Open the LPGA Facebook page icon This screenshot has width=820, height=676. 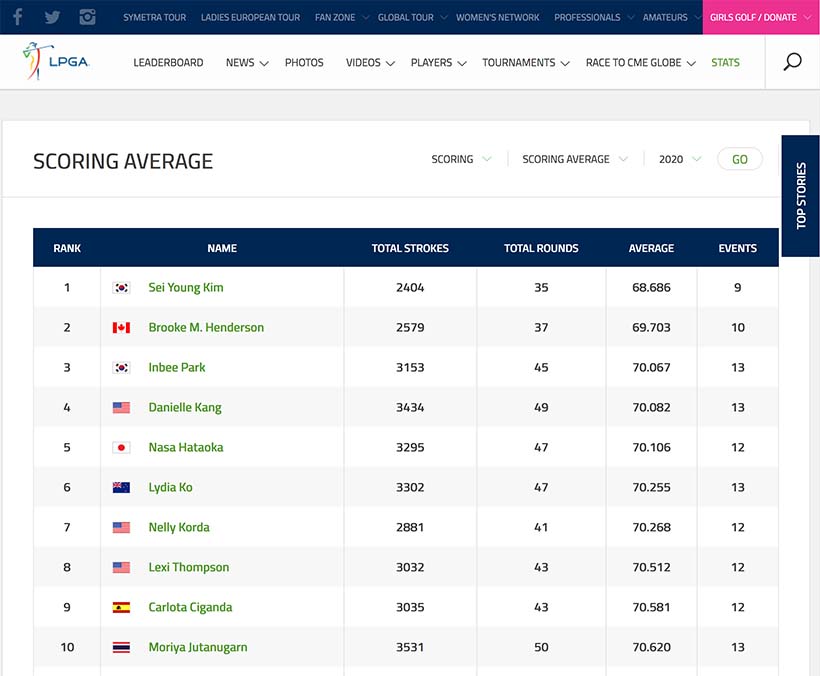coord(18,17)
